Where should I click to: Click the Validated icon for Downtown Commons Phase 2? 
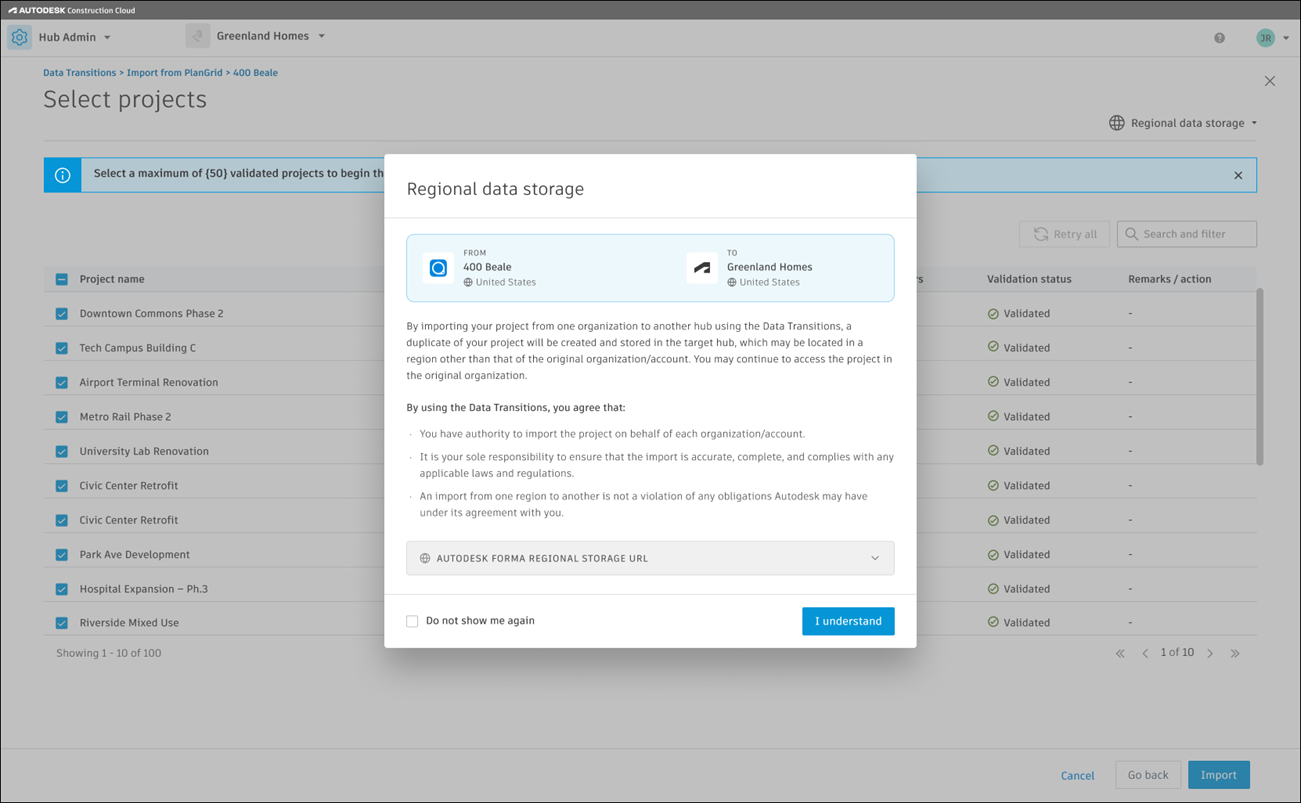click(x=993, y=313)
